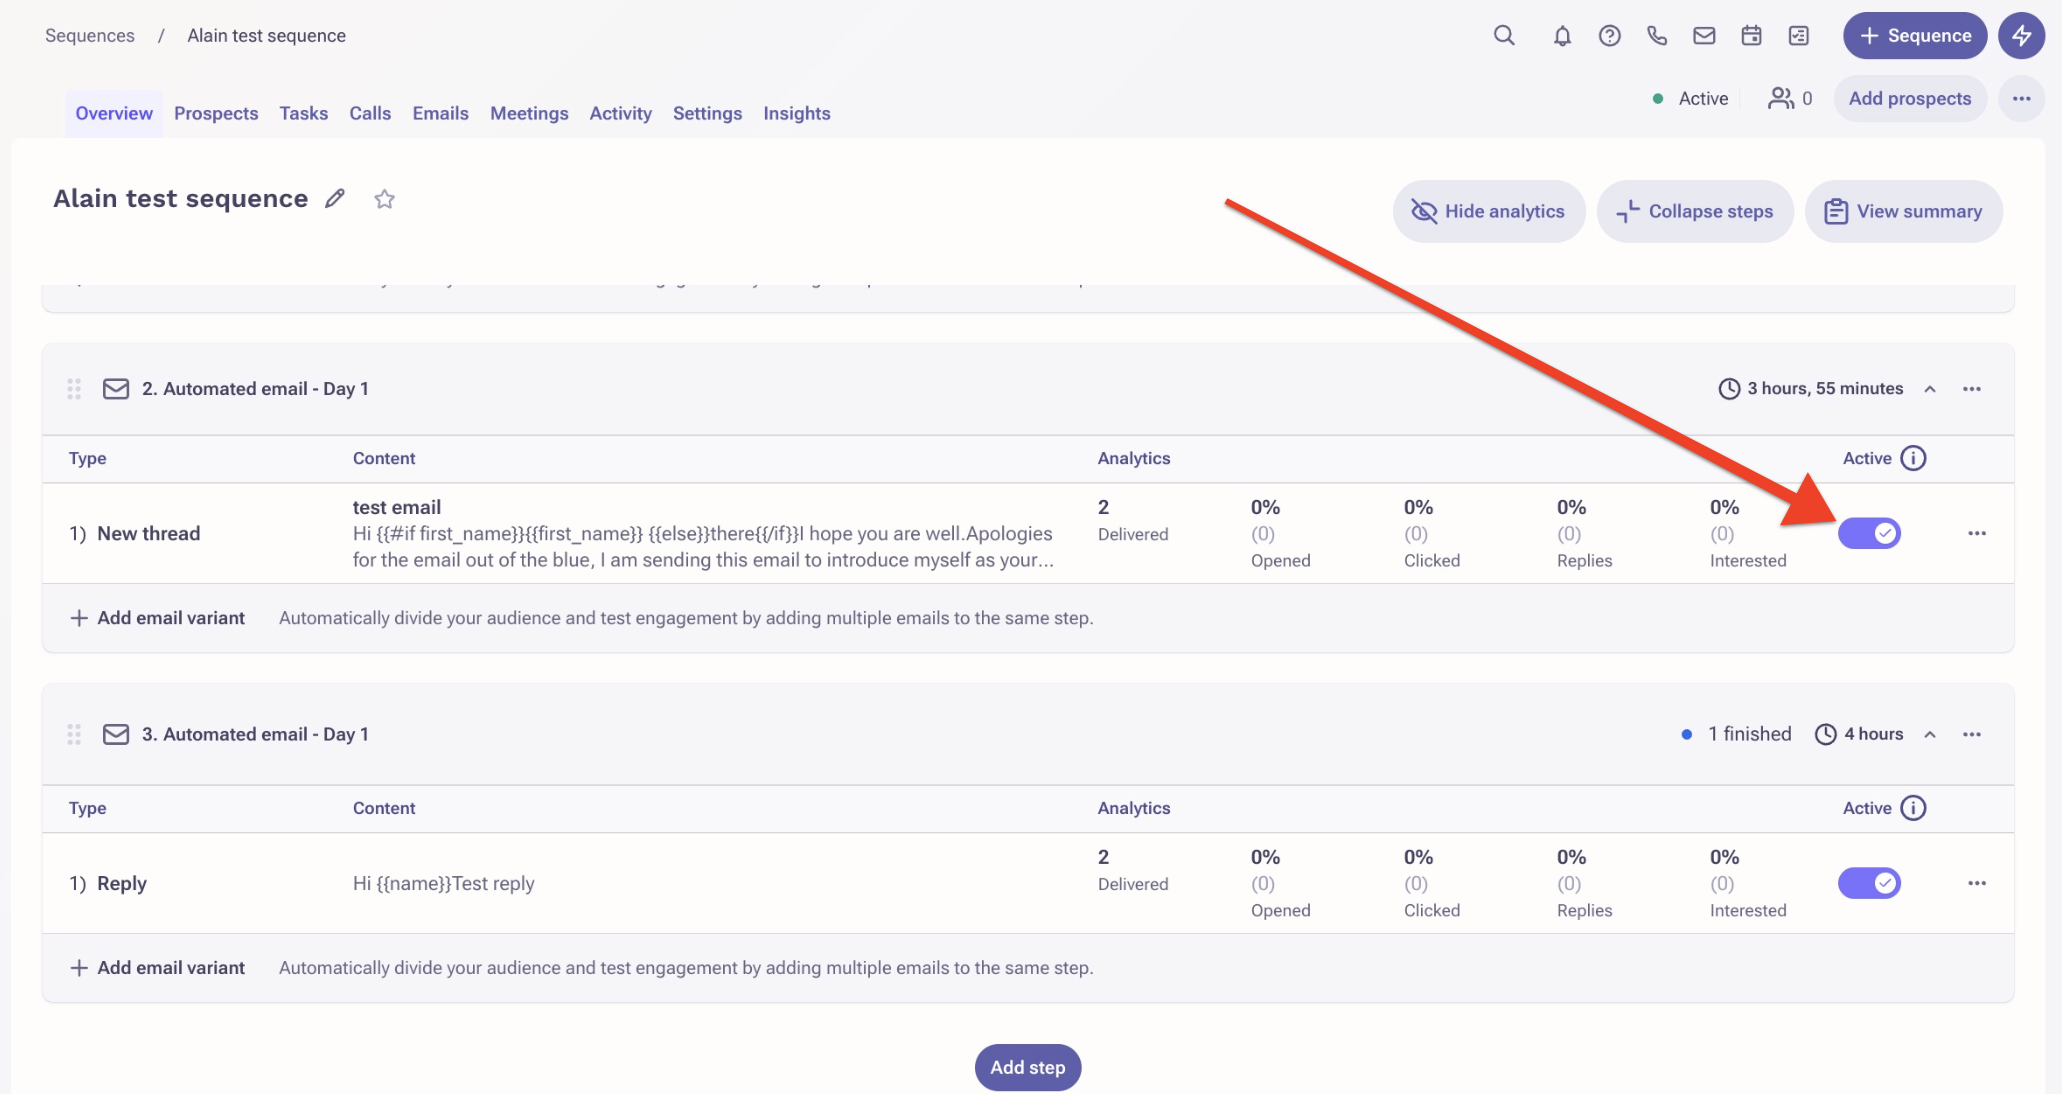
Task: Open the search icon in the top bar
Action: point(1504,35)
